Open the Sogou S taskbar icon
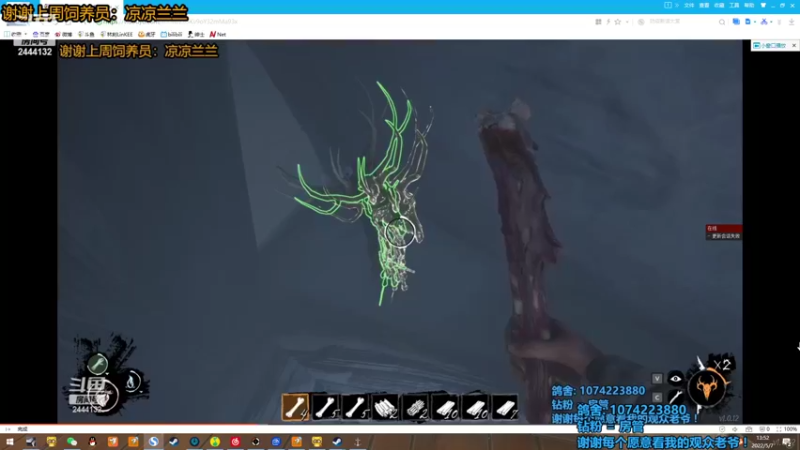 [x=153, y=441]
